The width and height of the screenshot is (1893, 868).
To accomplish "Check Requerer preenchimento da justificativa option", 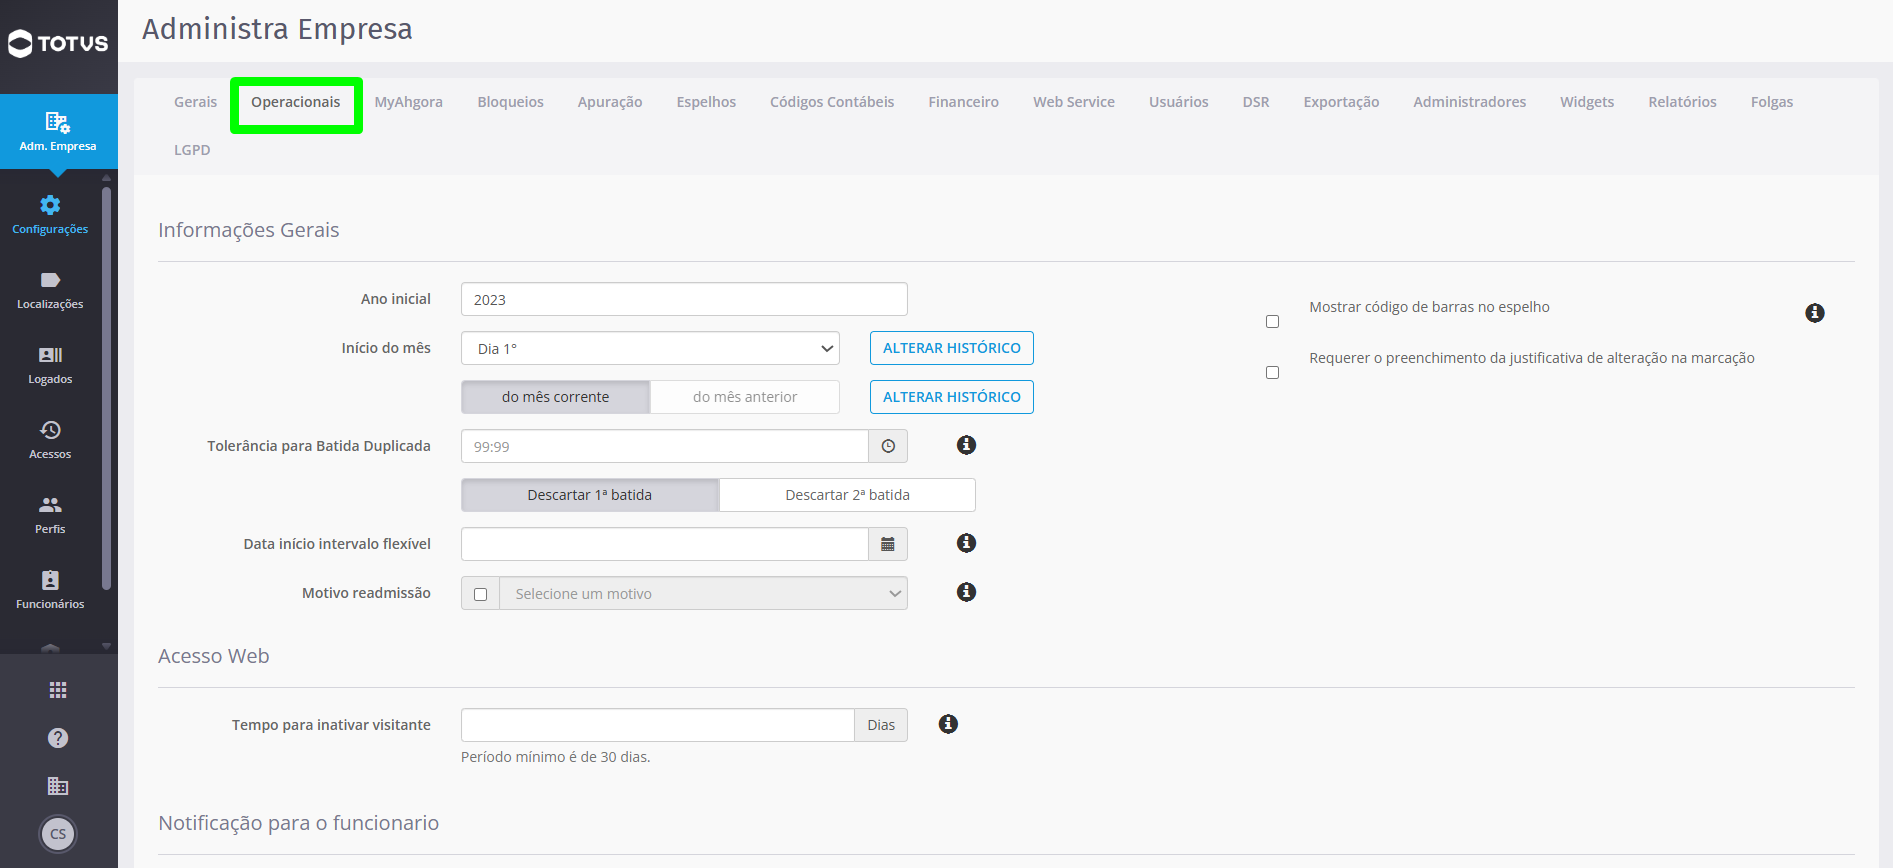I will click(x=1272, y=373).
